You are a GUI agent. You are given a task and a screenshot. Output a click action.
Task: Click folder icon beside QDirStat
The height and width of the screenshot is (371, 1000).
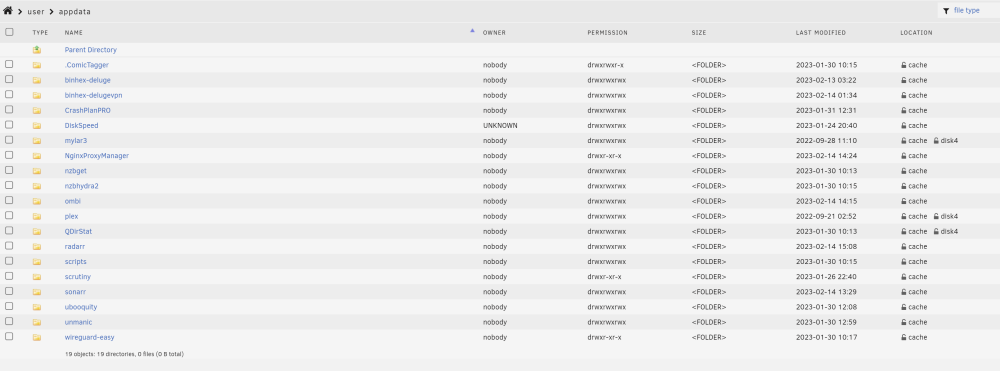pyautogui.click(x=37, y=231)
